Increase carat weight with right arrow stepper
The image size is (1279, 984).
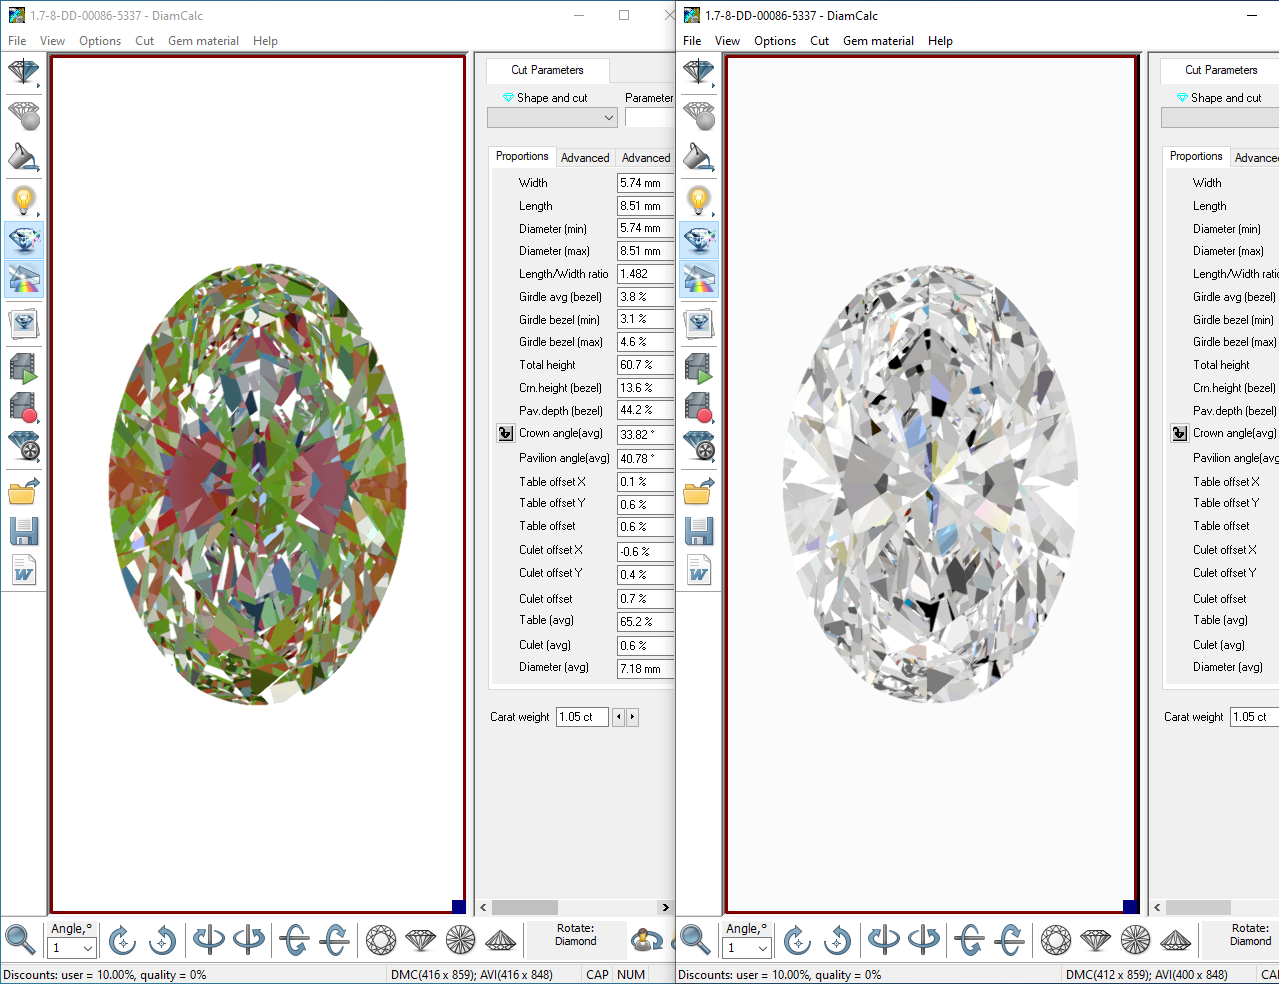pos(632,717)
